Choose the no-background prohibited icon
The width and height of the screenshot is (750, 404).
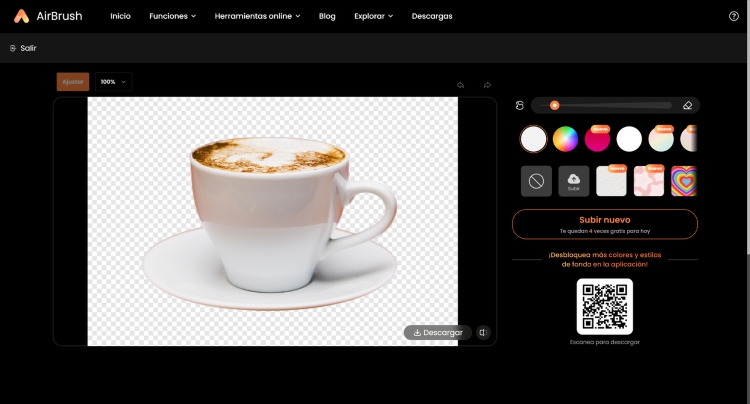click(x=536, y=181)
